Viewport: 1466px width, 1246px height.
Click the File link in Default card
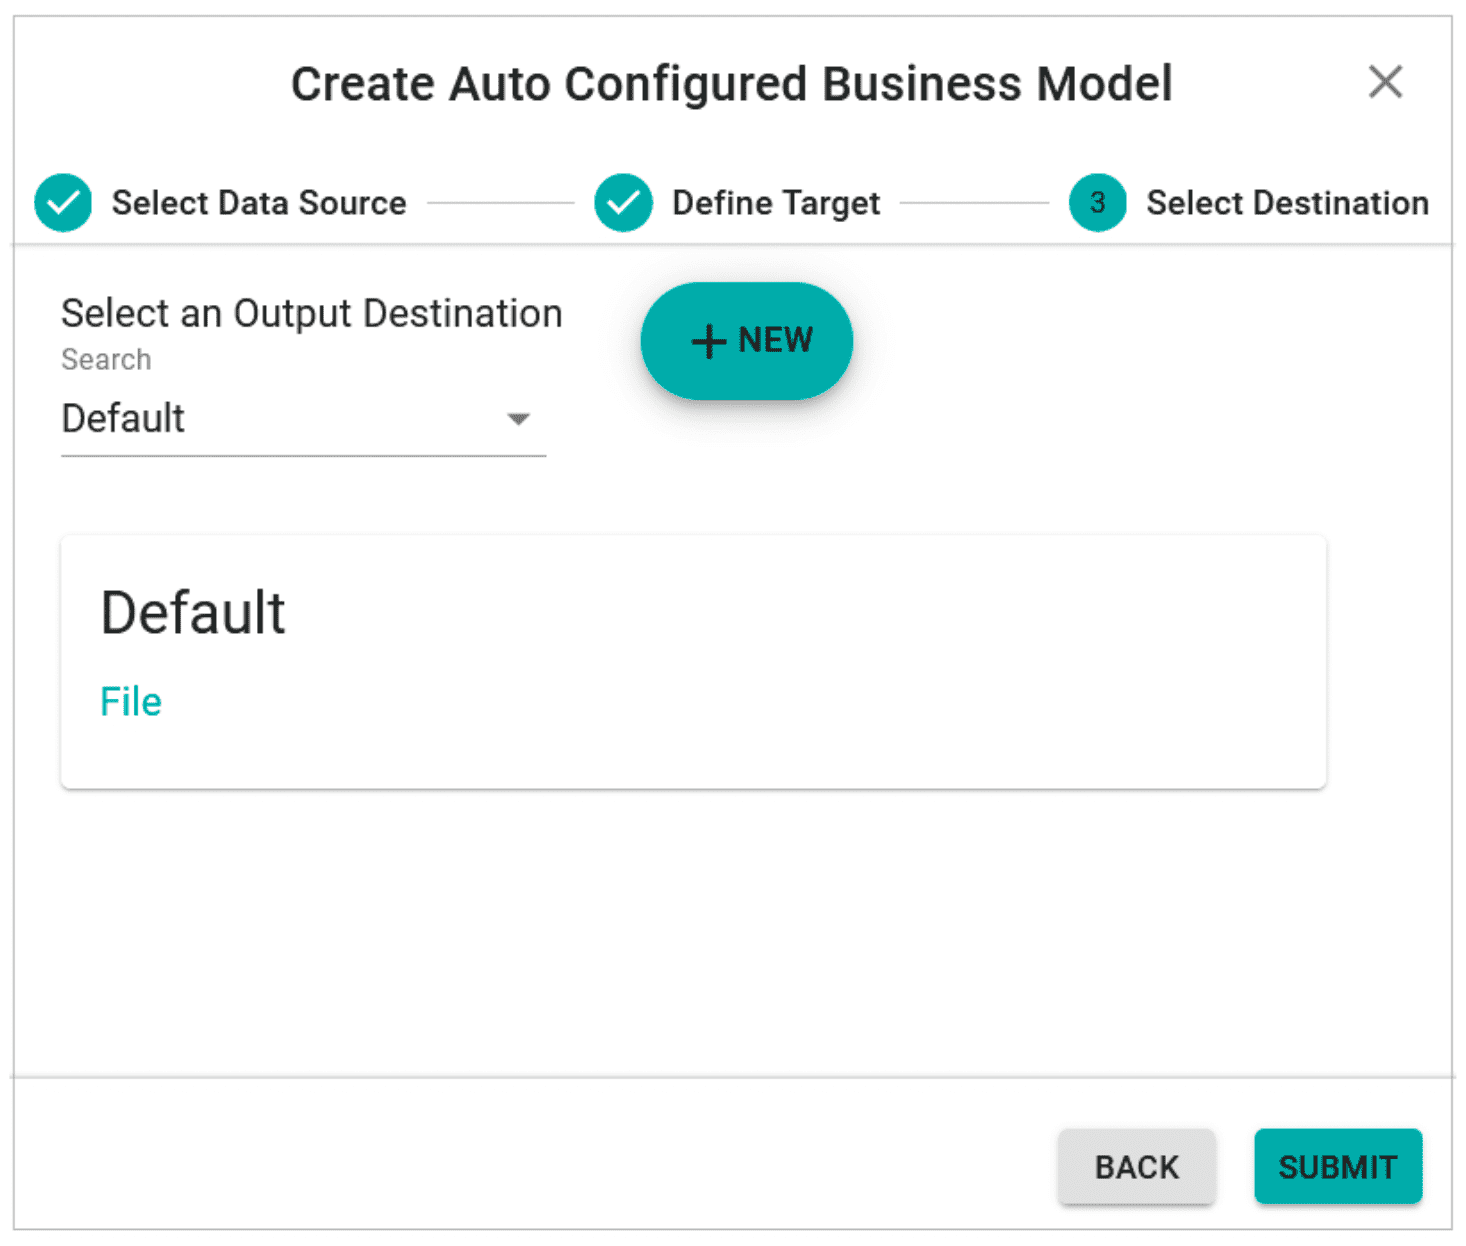[131, 702]
